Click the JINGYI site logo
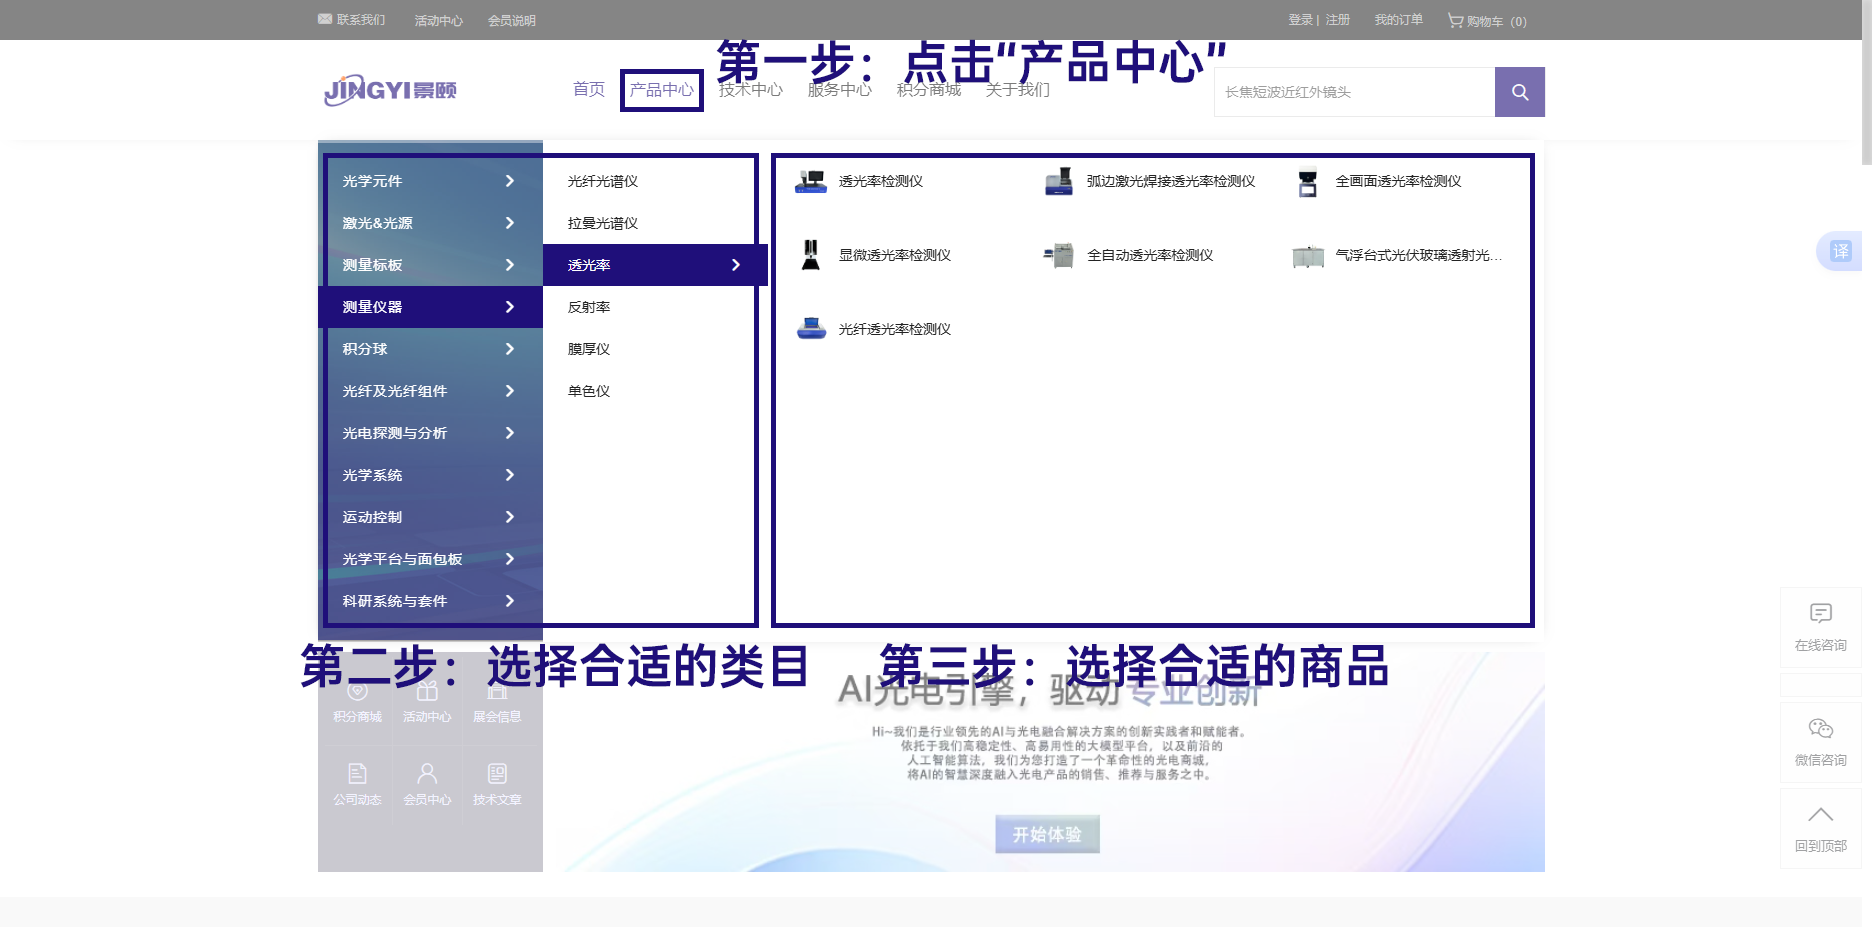 [x=390, y=90]
